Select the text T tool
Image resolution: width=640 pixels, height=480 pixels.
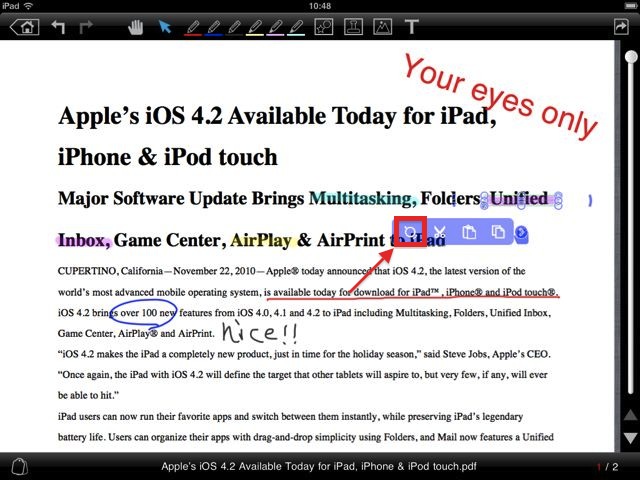[x=411, y=27]
